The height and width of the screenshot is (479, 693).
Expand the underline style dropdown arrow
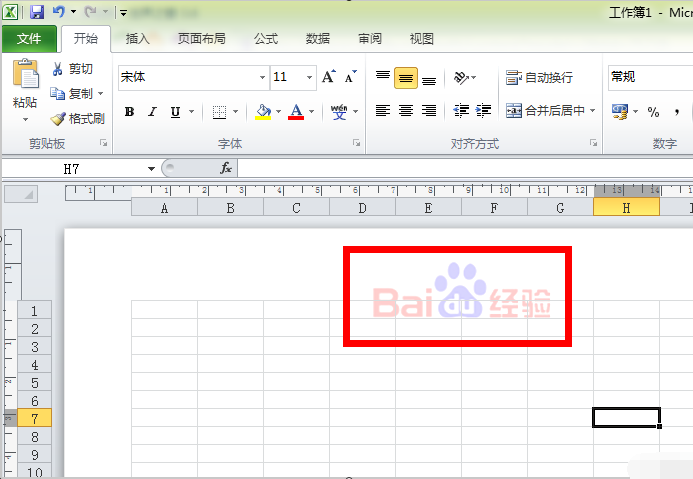191,112
